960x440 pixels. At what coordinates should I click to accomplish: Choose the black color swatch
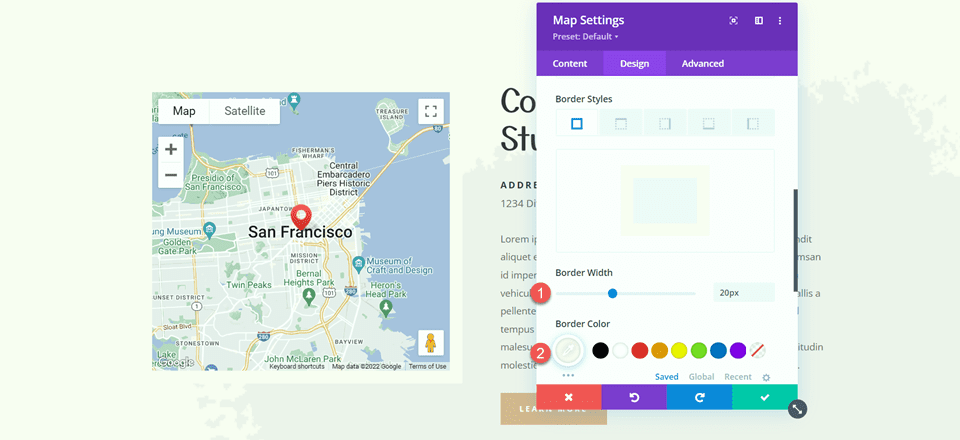(601, 351)
